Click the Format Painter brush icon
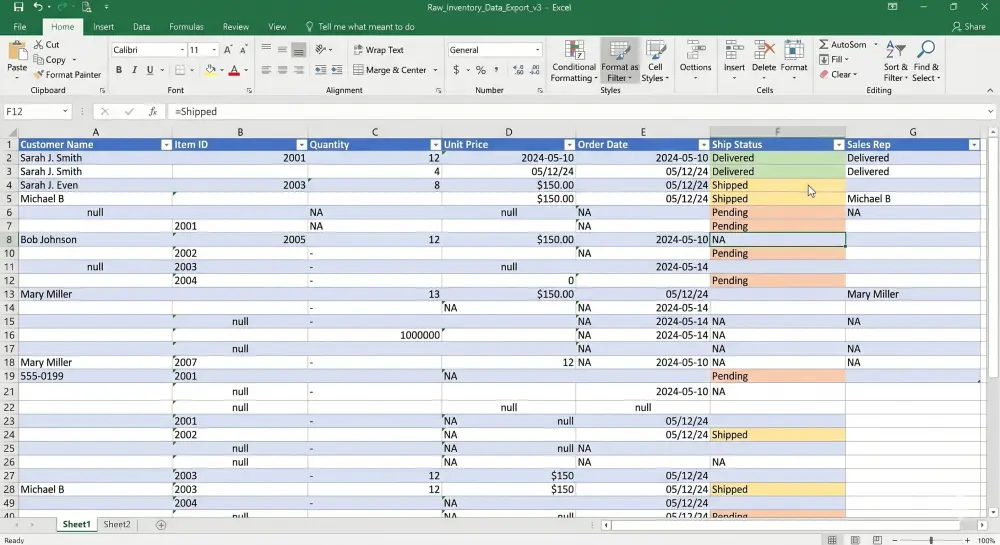Viewport: 1000px width, 545px height. click(x=39, y=75)
